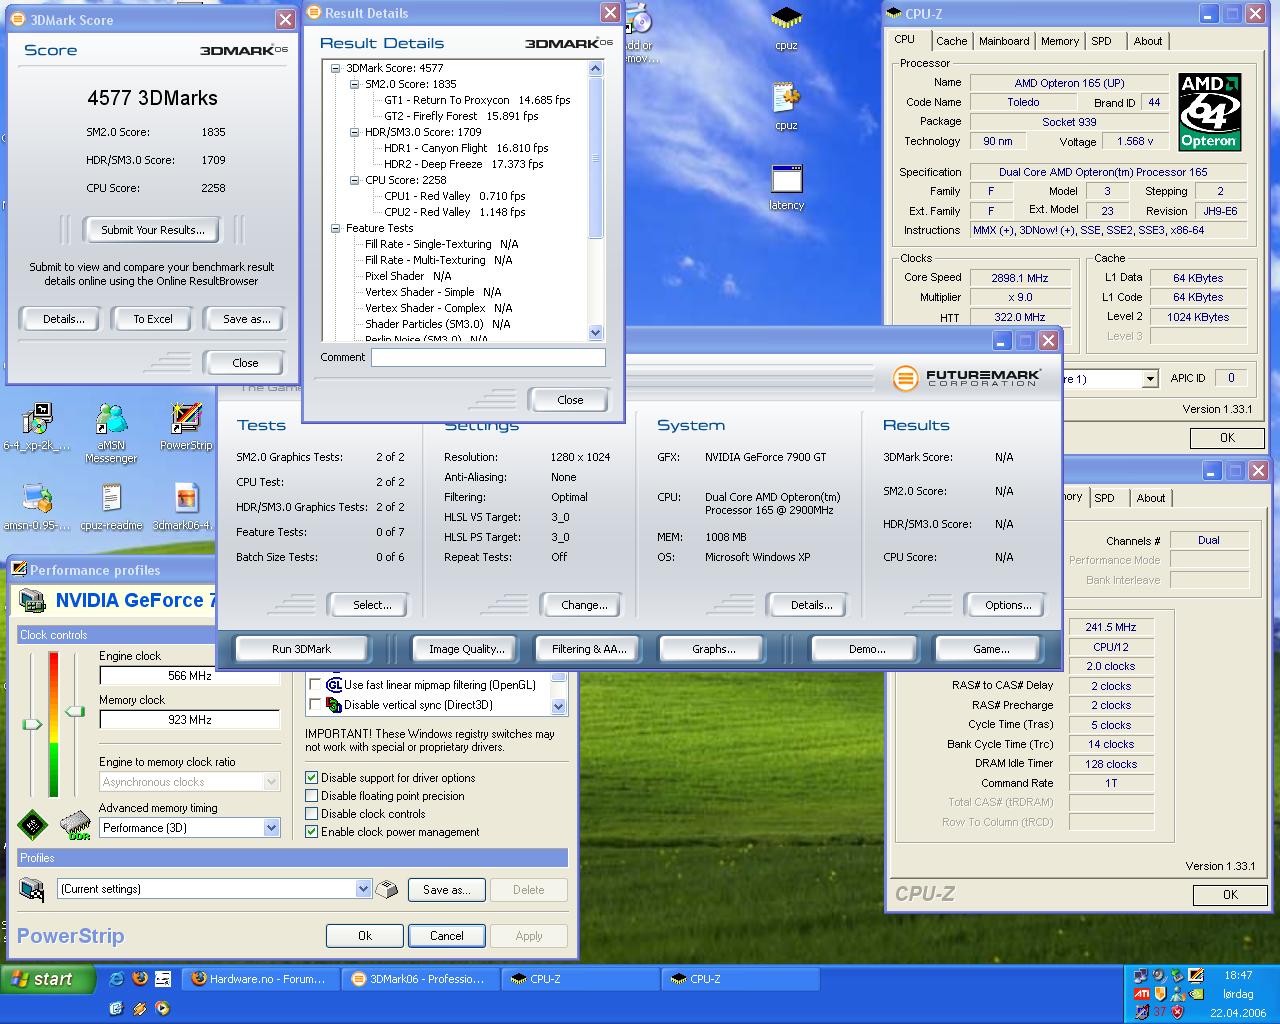Toggle Enable clock power management
The height and width of the screenshot is (1024, 1280).
312,832
